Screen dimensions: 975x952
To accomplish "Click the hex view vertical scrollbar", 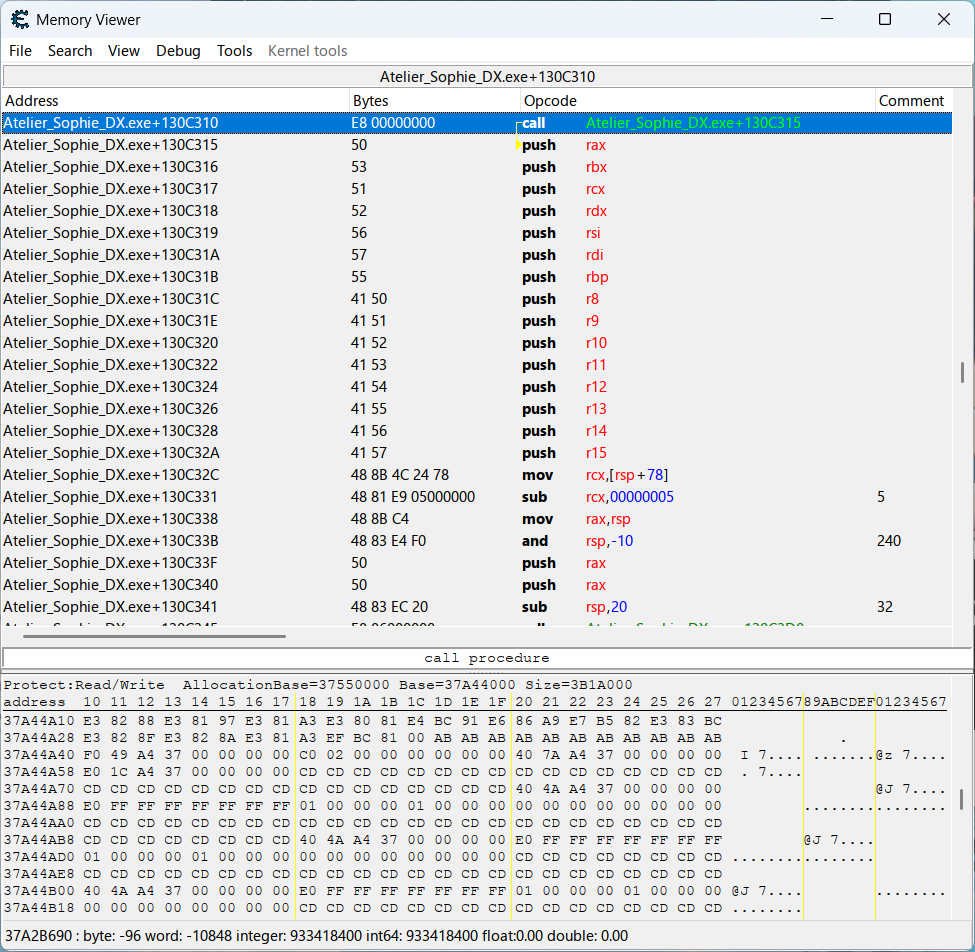I will (962, 798).
